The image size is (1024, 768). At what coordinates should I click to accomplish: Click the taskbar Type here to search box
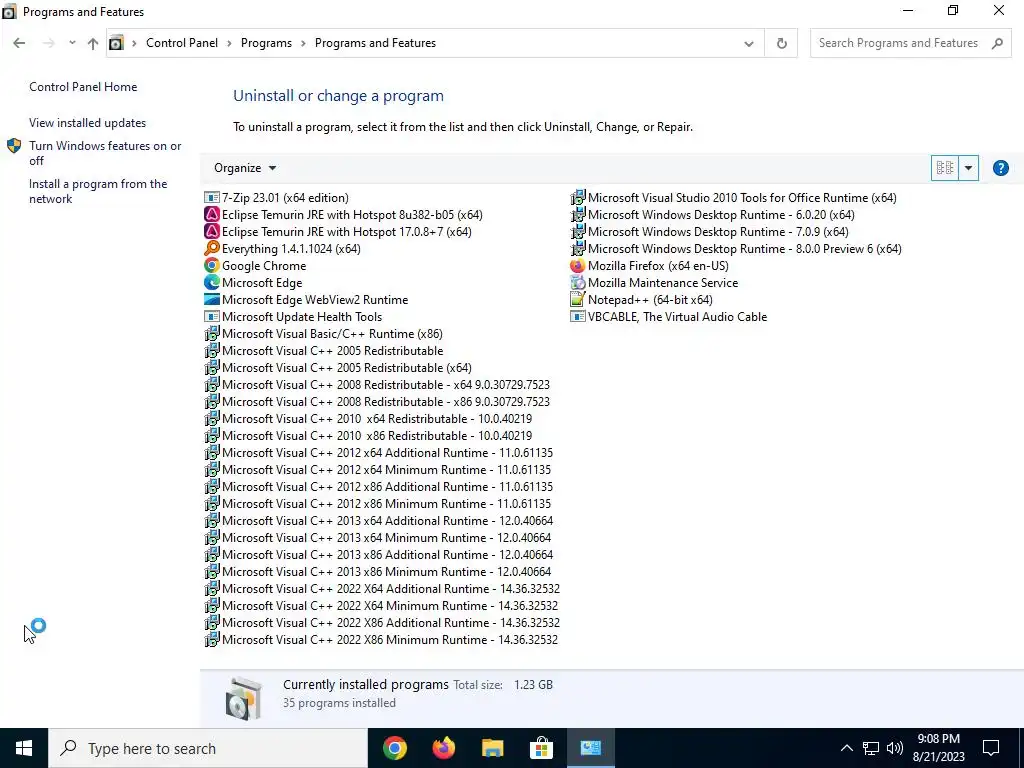(x=208, y=748)
